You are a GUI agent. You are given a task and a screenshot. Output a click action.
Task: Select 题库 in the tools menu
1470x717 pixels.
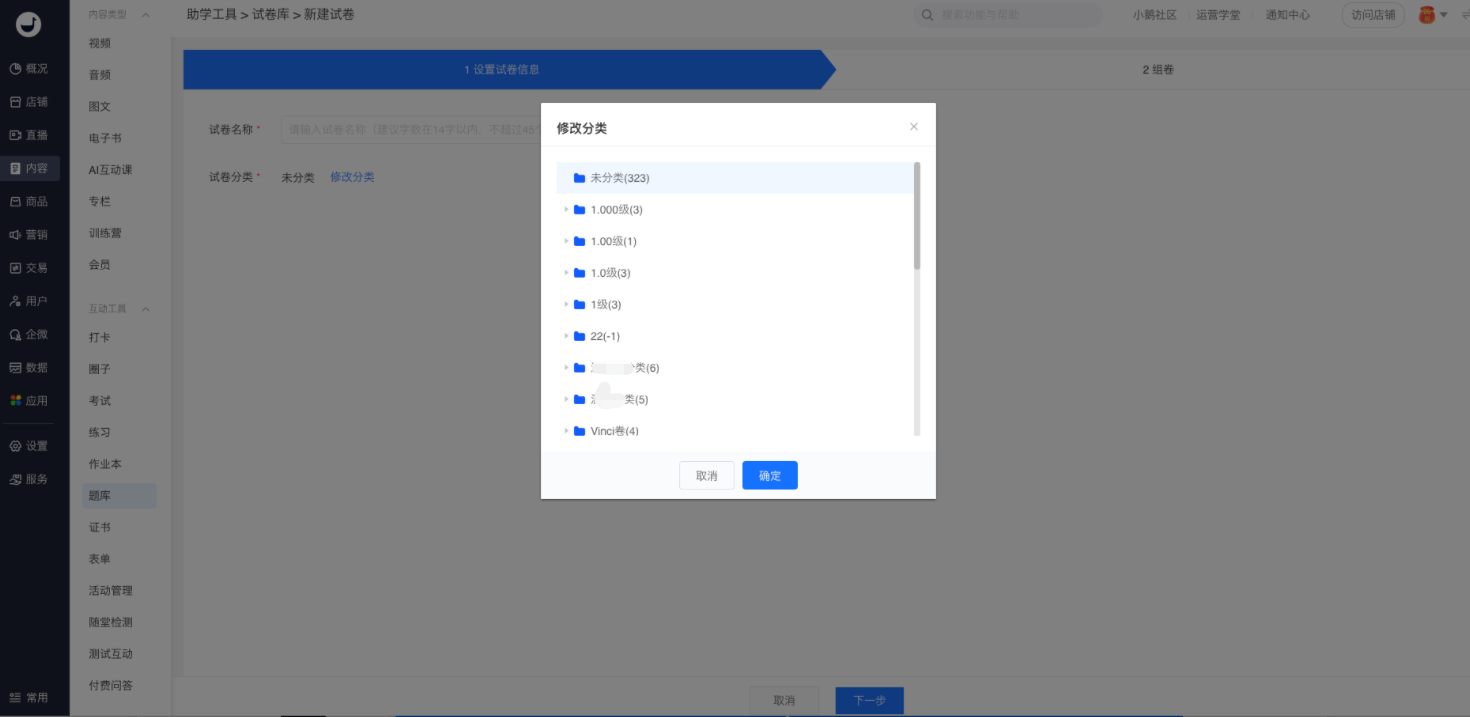[119, 496]
